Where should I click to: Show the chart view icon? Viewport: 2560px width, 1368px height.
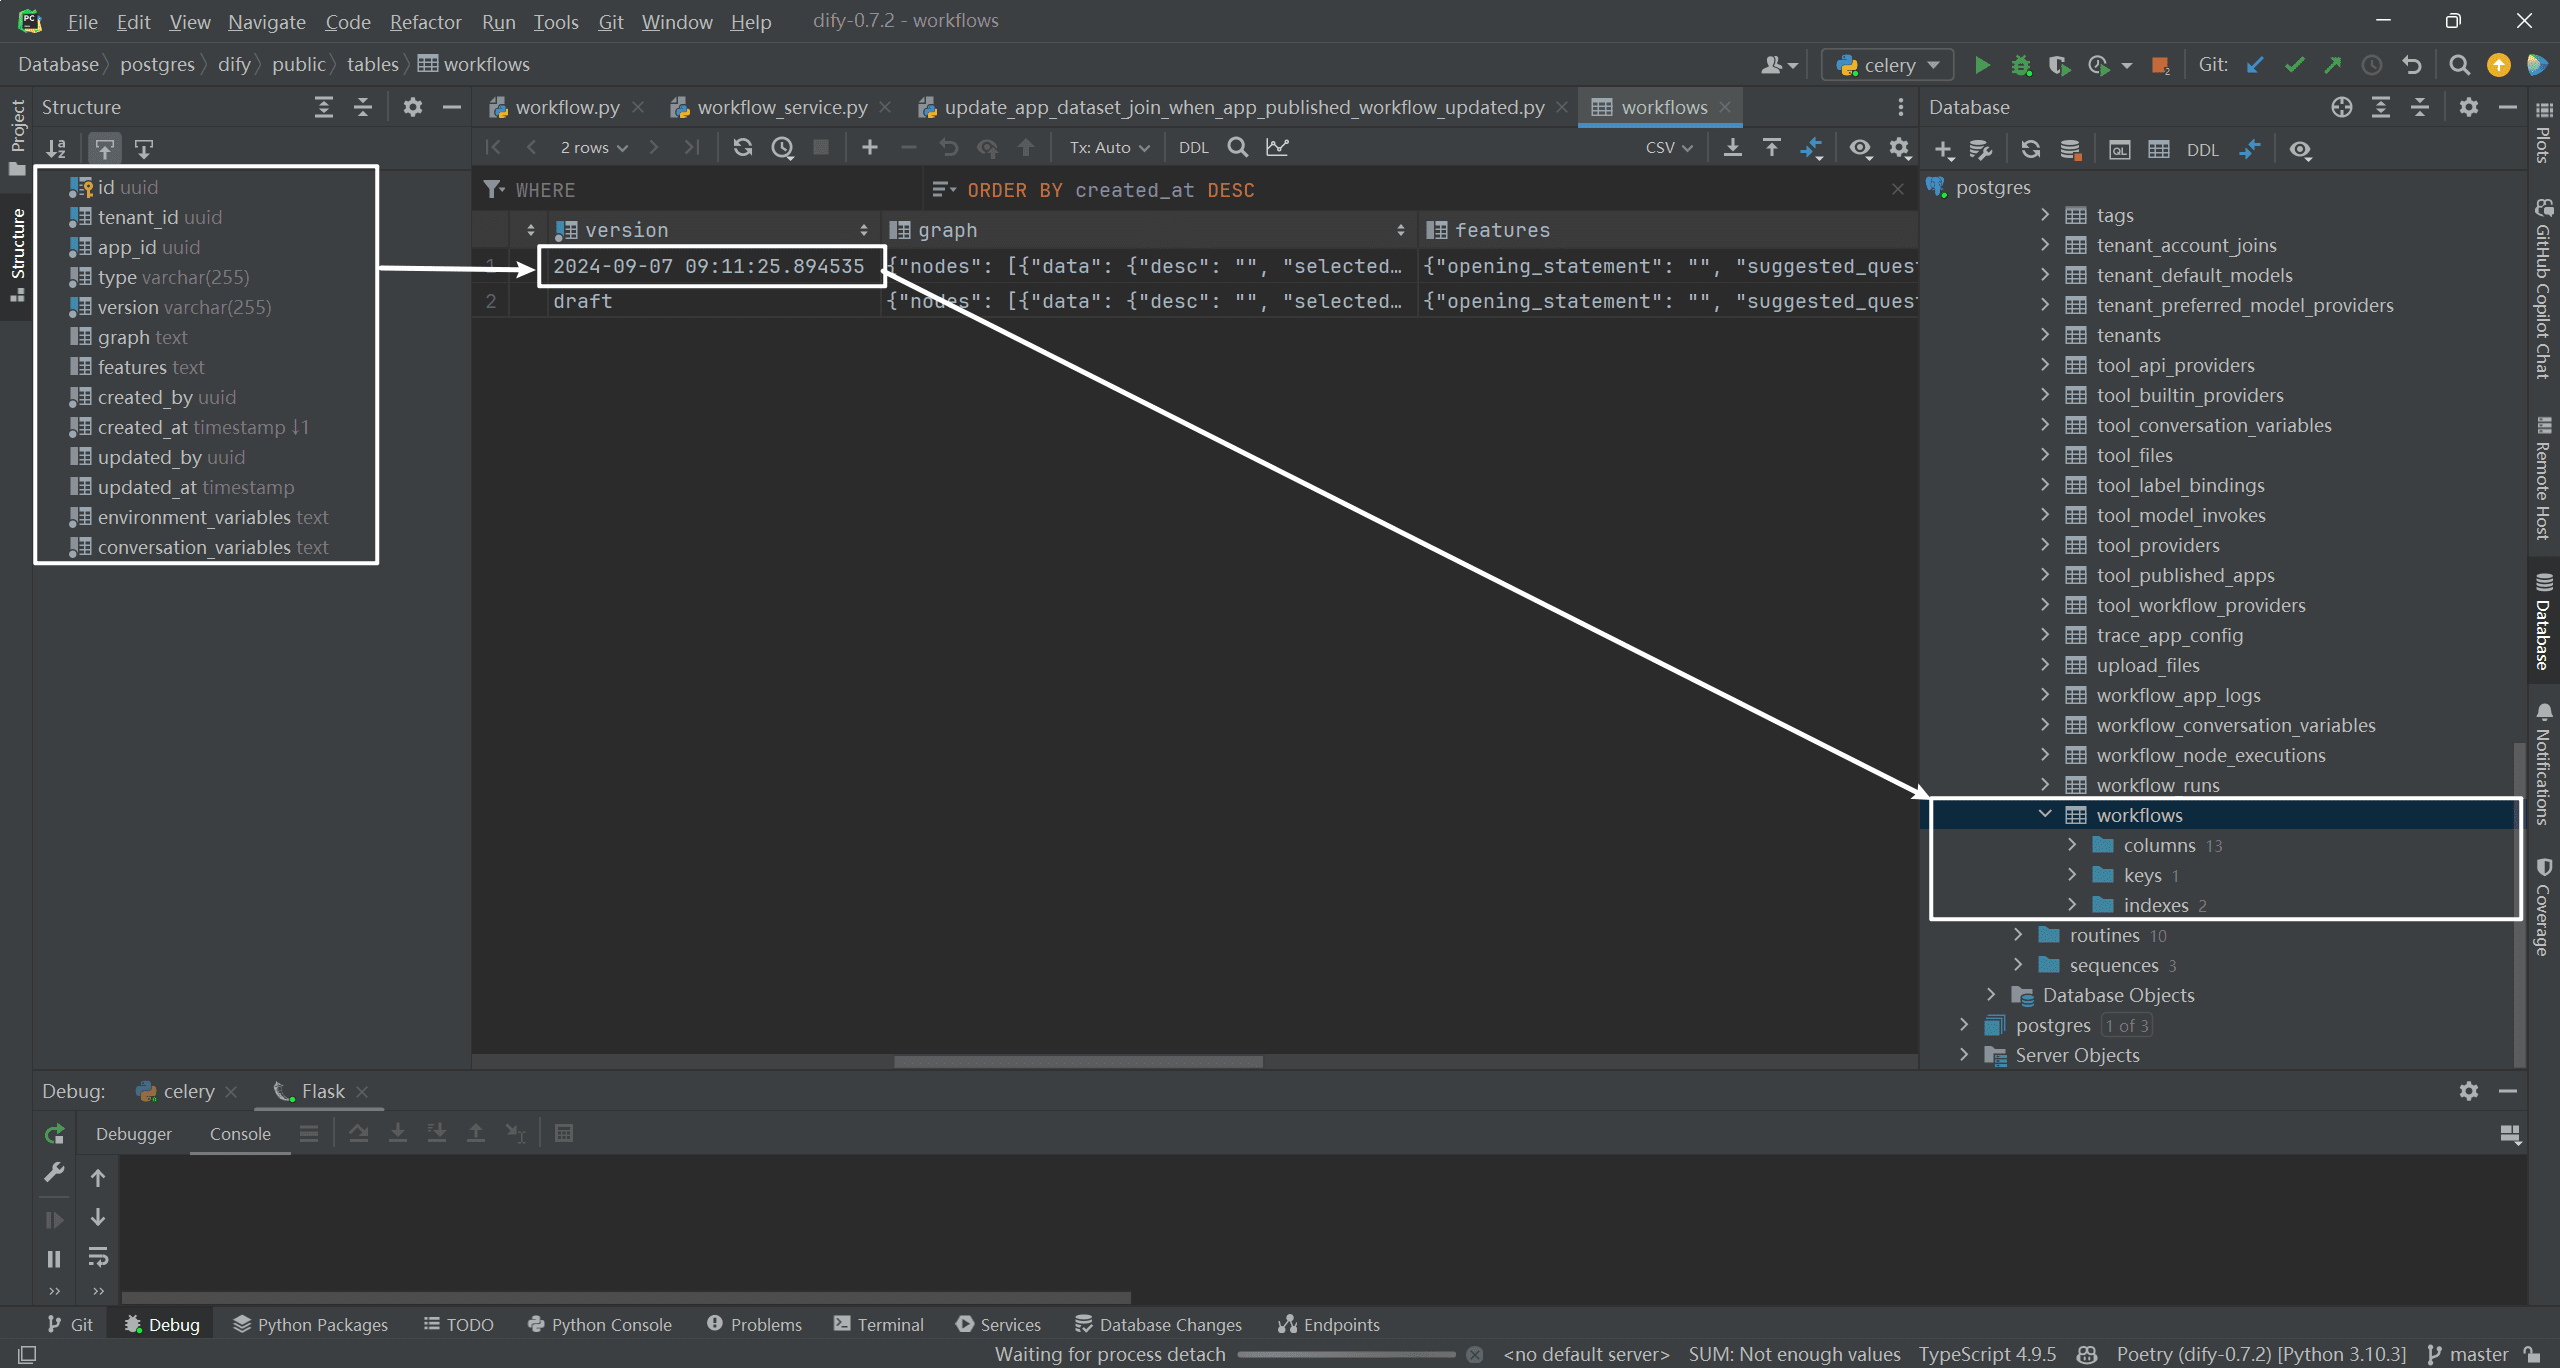[x=1277, y=148]
